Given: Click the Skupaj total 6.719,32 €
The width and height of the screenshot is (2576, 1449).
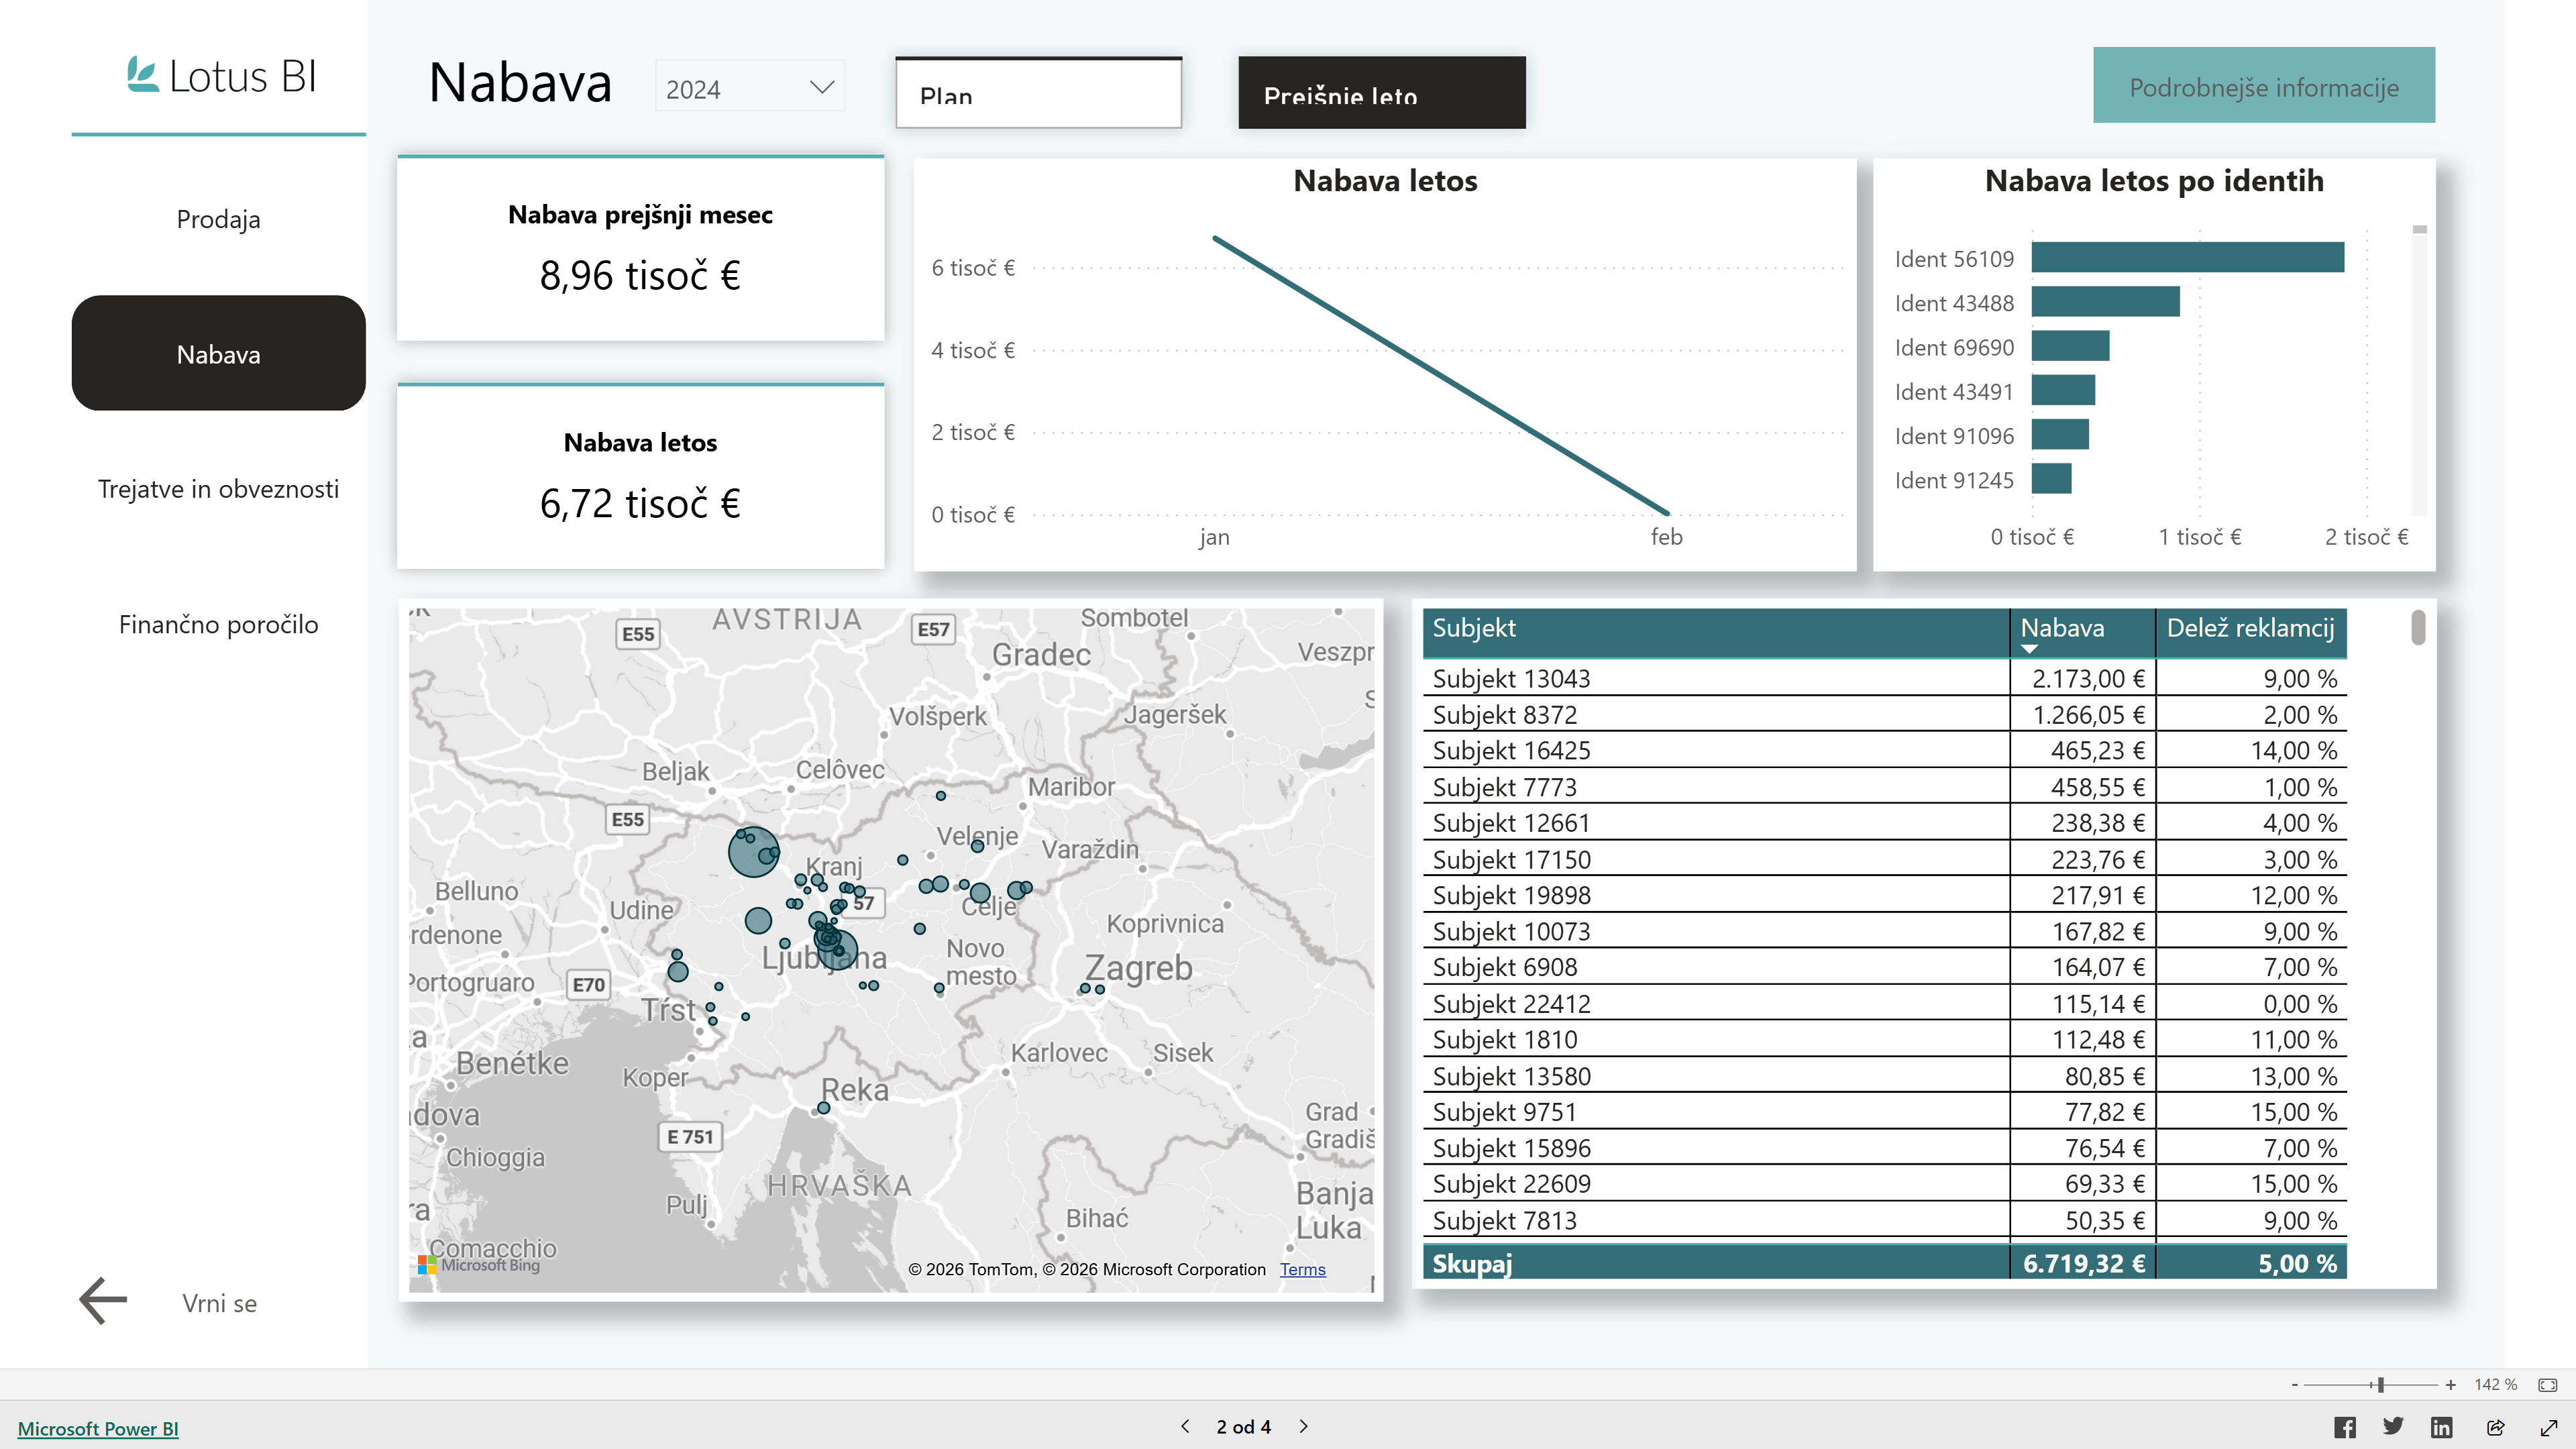Looking at the screenshot, I should point(2084,1263).
